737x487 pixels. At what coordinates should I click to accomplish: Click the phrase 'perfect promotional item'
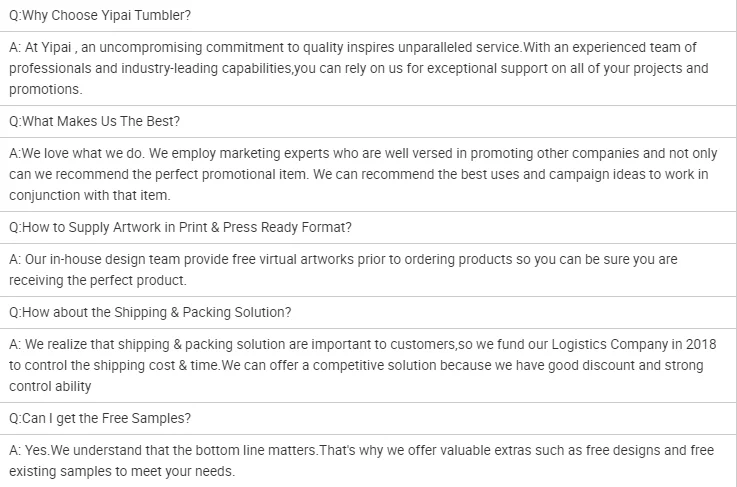[x=231, y=174]
